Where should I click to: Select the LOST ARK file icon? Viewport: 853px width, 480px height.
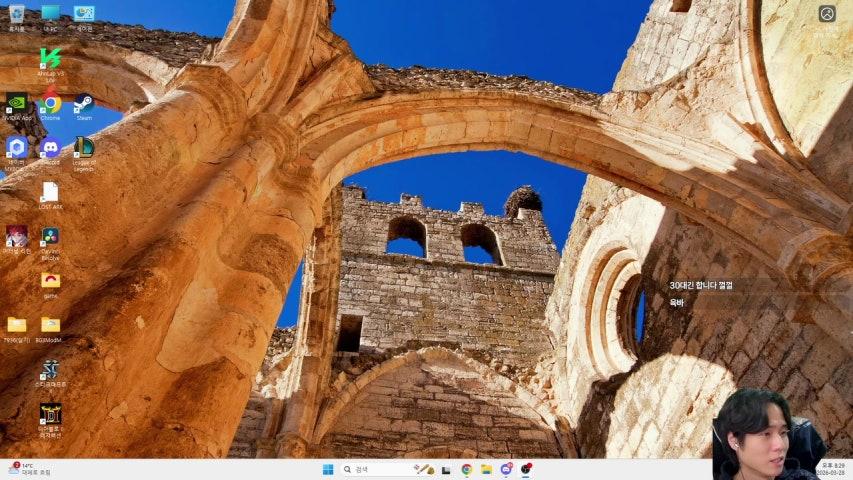pos(50,191)
